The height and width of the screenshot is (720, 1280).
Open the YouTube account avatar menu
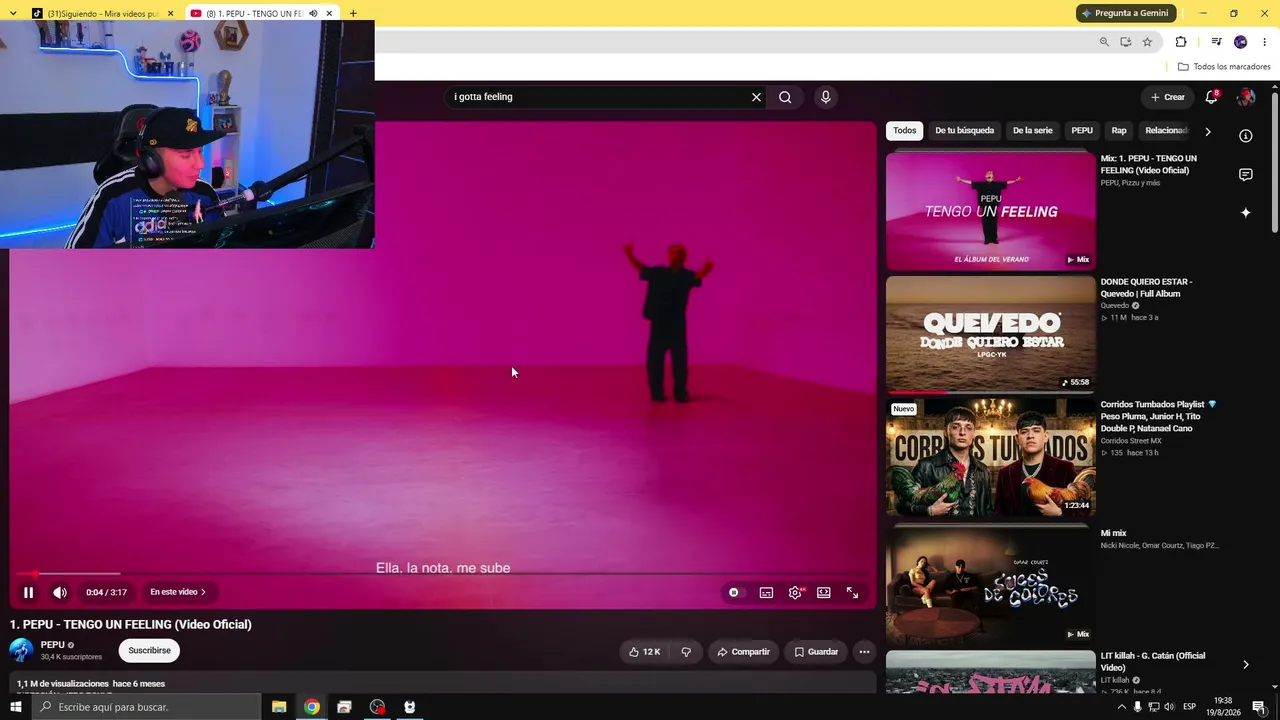point(1246,97)
